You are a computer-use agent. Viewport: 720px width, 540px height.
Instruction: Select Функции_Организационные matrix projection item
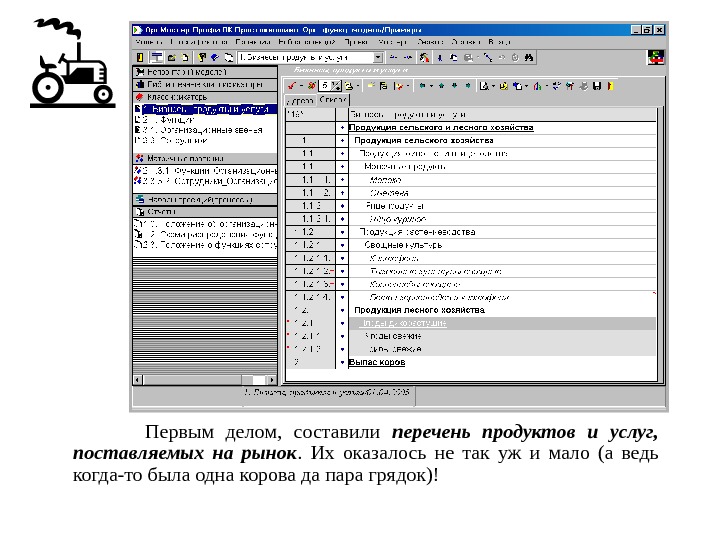(x=206, y=170)
